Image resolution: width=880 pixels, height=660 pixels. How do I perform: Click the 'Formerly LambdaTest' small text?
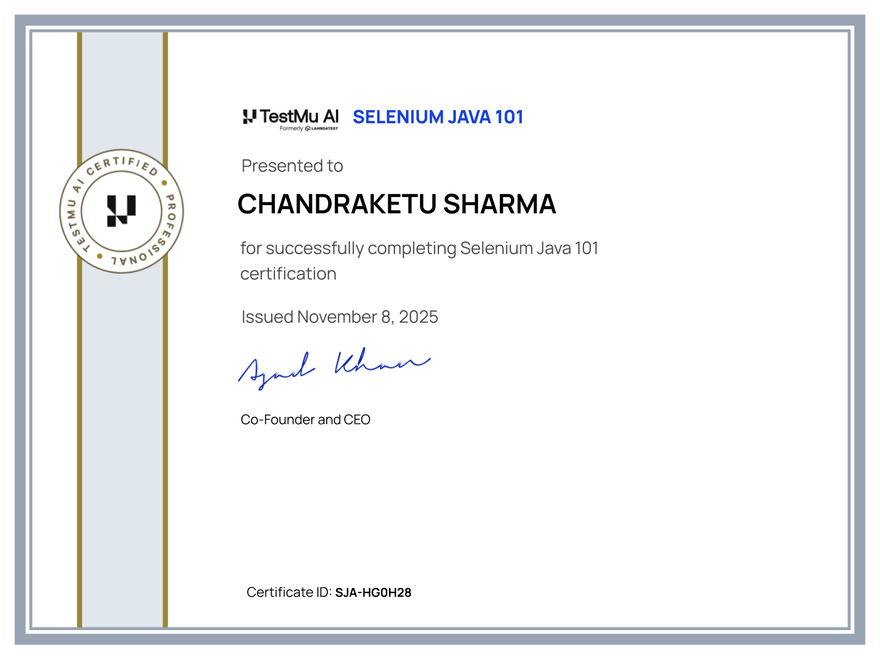coord(309,129)
